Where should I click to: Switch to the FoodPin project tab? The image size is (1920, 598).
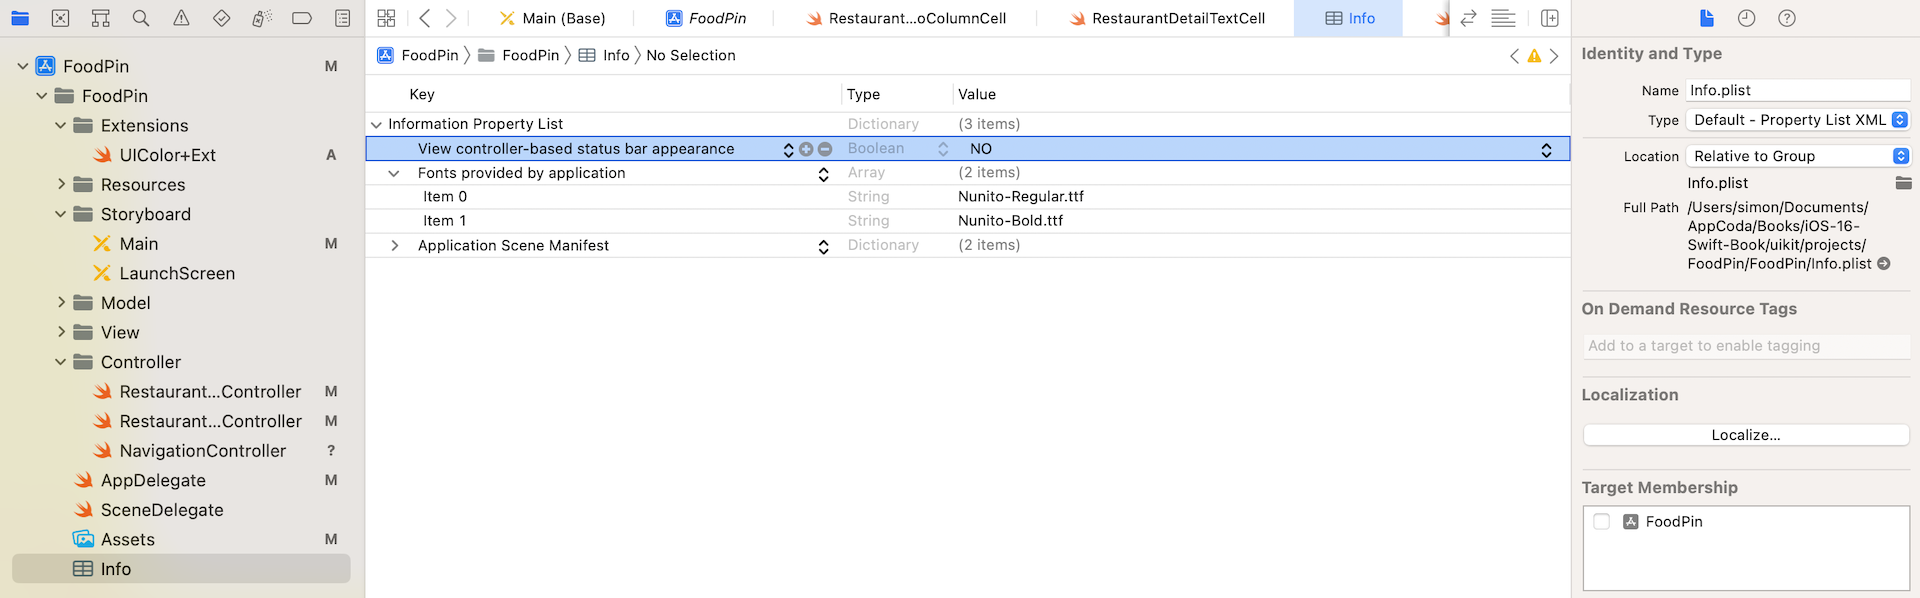click(x=706, y=18)
